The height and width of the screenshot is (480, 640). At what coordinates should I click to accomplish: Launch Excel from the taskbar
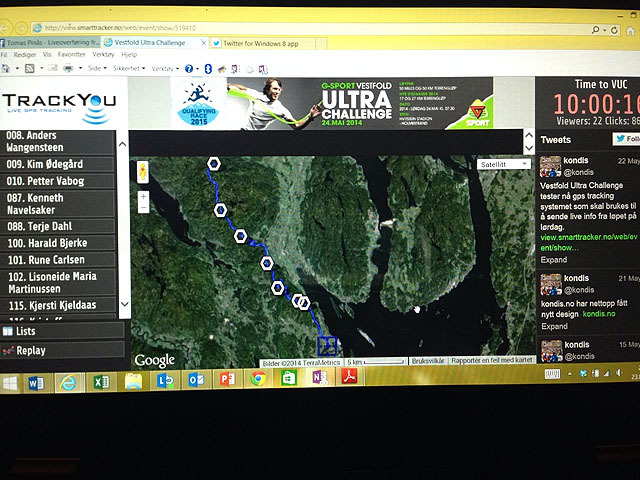coord(101,382)
